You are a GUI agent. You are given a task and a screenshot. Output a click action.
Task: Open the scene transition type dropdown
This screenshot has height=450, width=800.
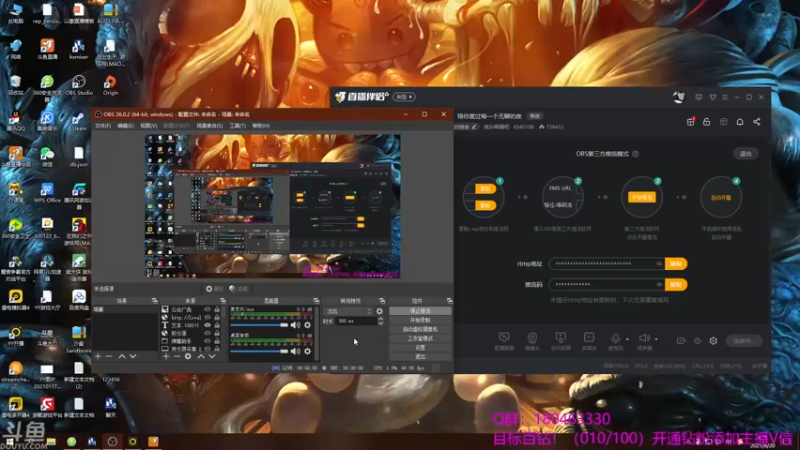click(x=349, y=311)
